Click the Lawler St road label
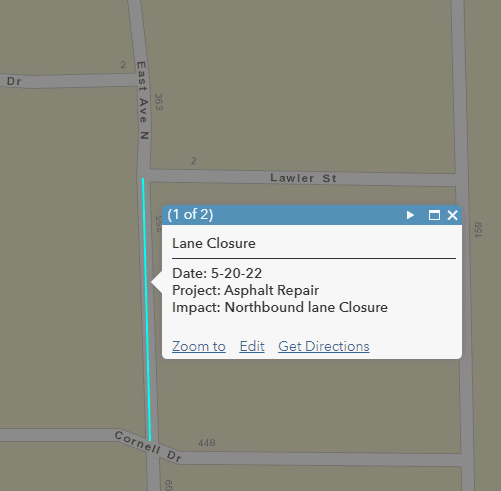 point(303,178)
